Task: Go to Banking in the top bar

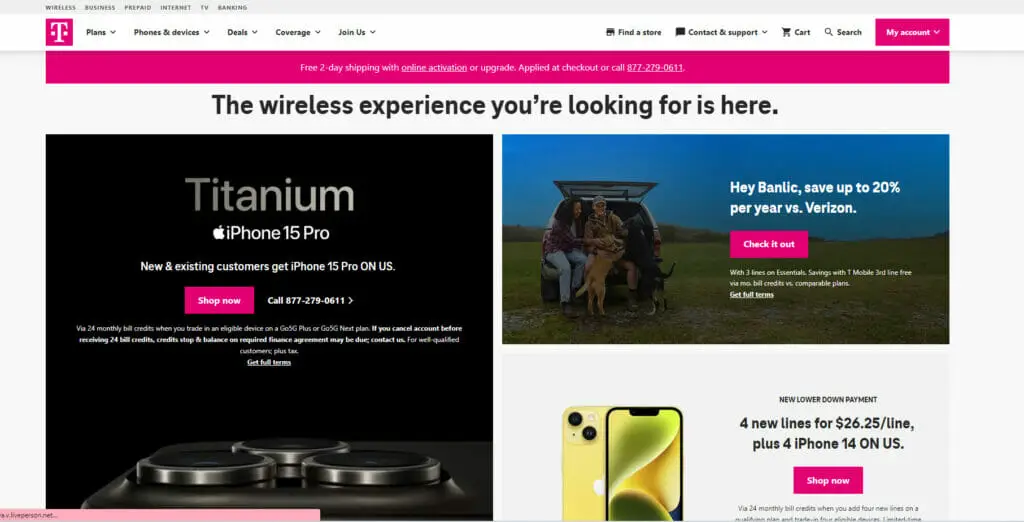Action: coord(232,8)
